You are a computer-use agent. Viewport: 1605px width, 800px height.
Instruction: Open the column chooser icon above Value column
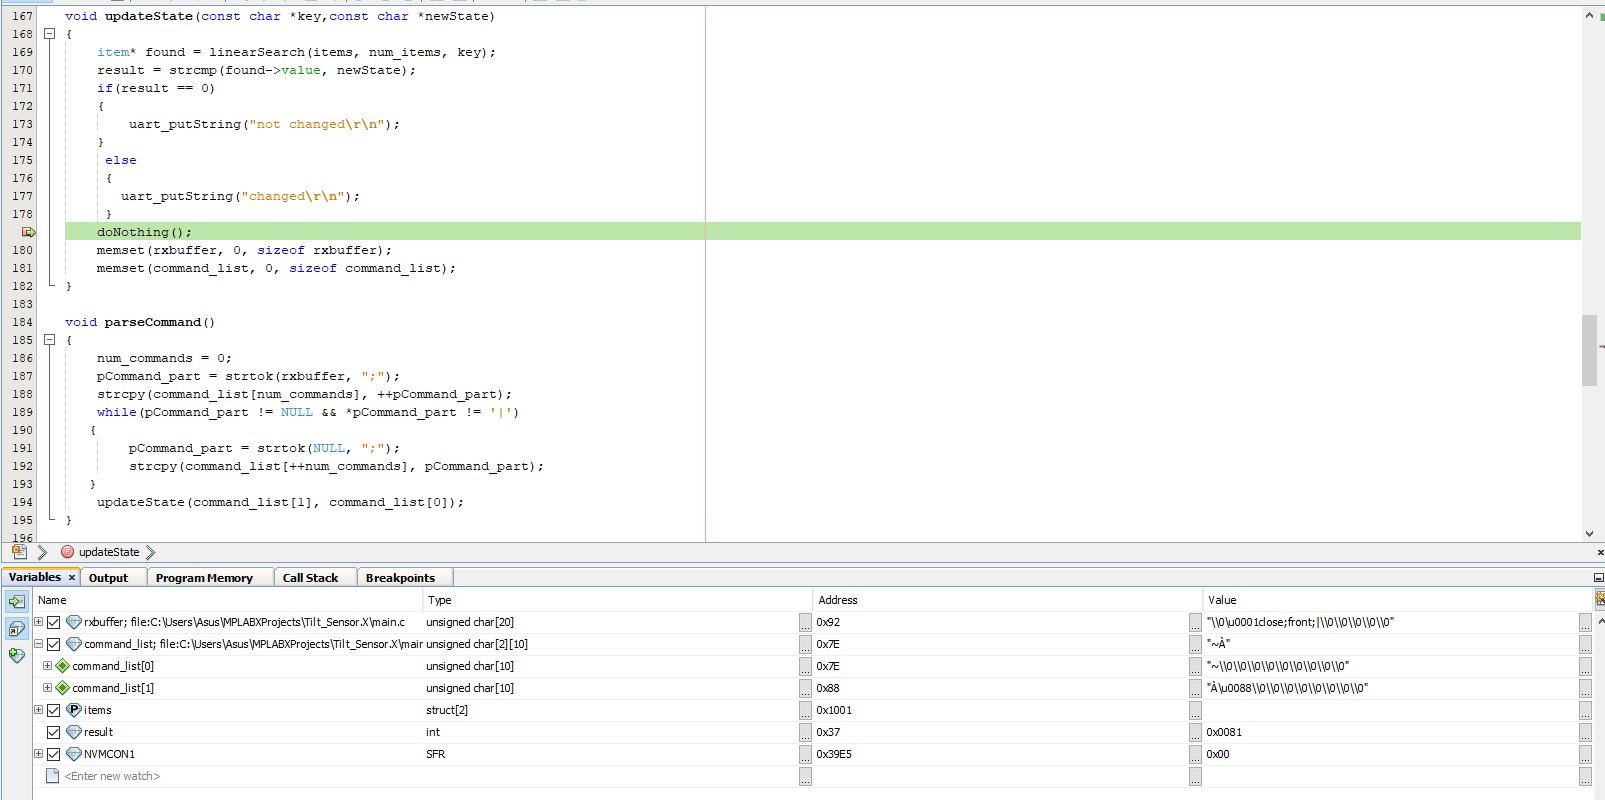pyautogui.click(x=1599, y=599)
